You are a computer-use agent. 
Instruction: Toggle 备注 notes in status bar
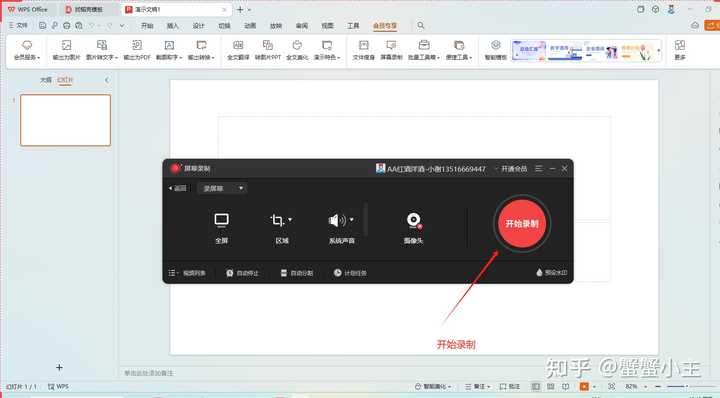pyautogui.click(x=478, y=387)
